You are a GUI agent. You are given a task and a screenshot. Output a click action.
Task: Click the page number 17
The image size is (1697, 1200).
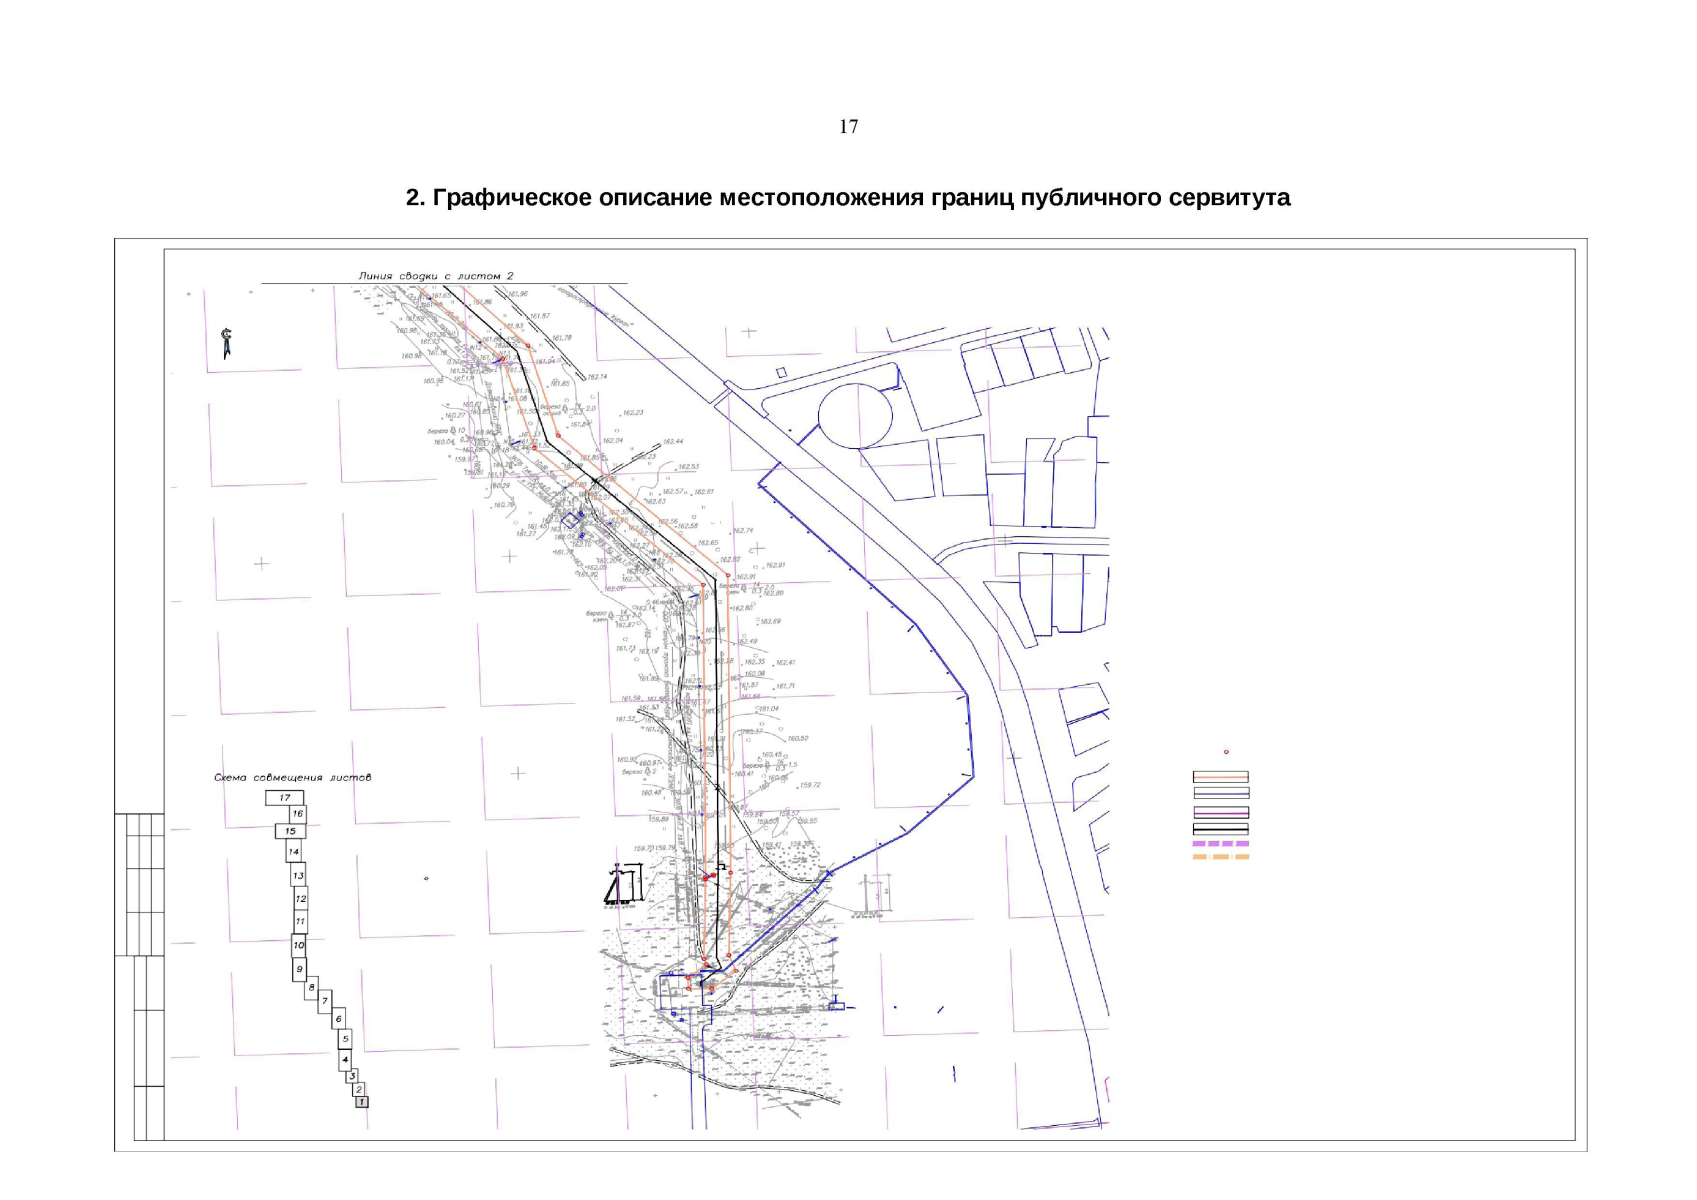[848, 127]
